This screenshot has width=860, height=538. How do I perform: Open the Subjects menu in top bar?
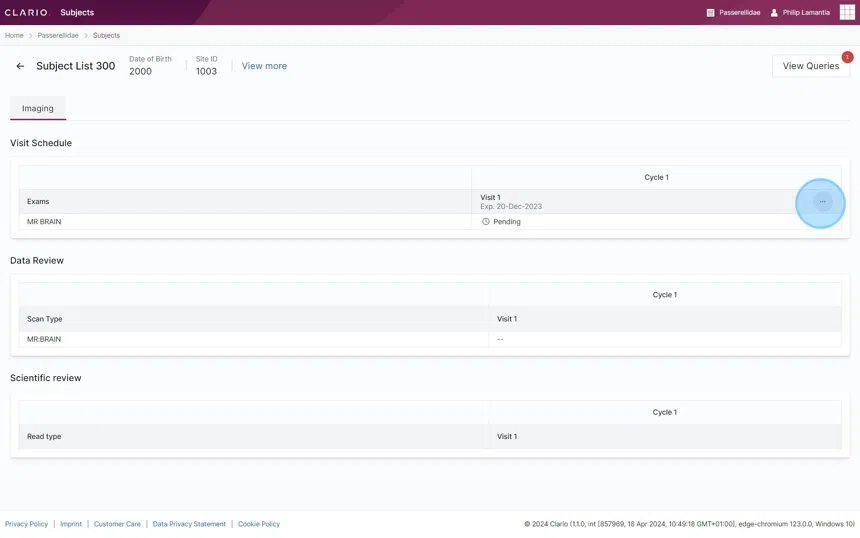click(77, 12)
